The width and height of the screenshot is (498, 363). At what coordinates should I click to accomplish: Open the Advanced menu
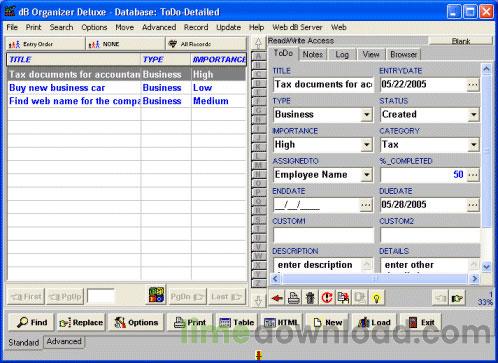pos(159,27)
